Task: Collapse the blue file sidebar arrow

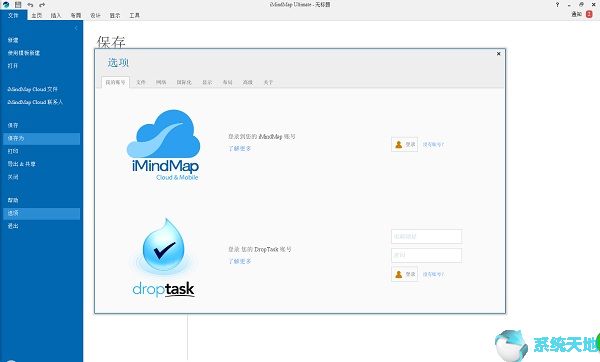Action: click(76, 28)
